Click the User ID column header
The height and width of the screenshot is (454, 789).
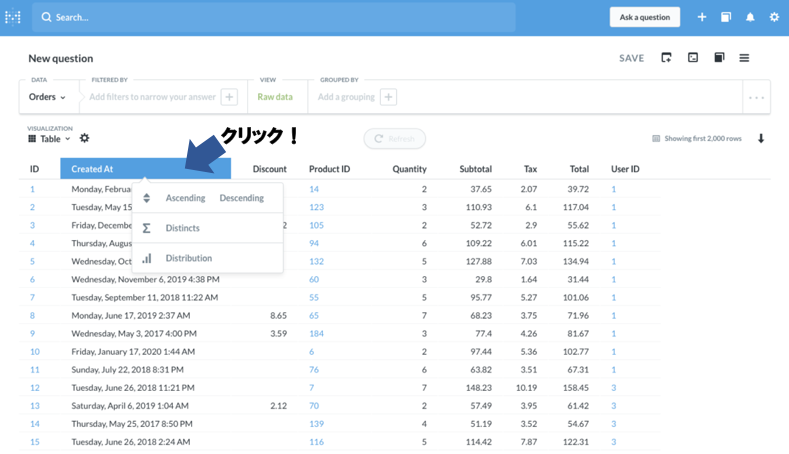tap(625, 169)
